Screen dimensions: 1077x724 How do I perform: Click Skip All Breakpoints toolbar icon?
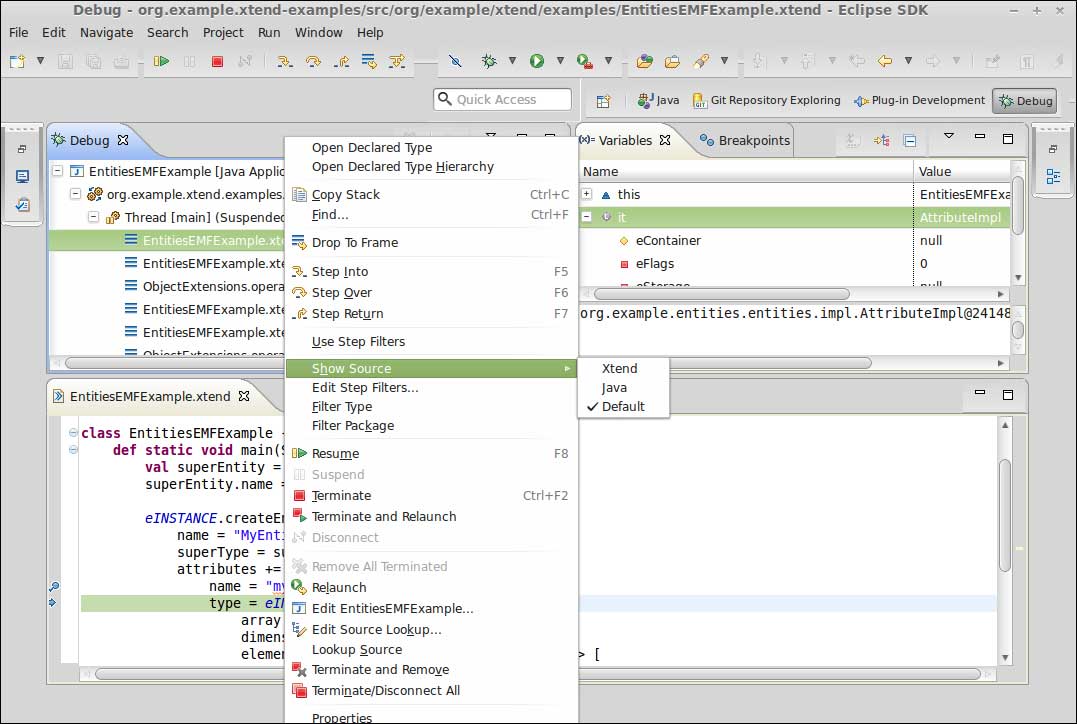coord(455,61)
